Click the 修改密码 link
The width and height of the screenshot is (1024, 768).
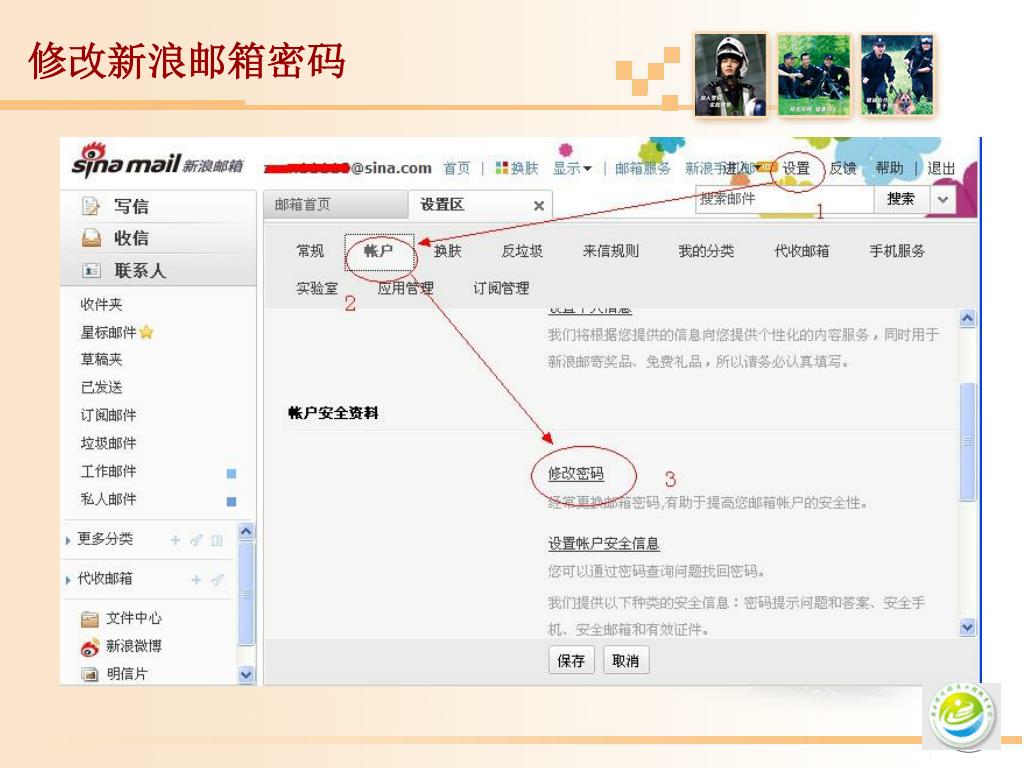point(576,473)
